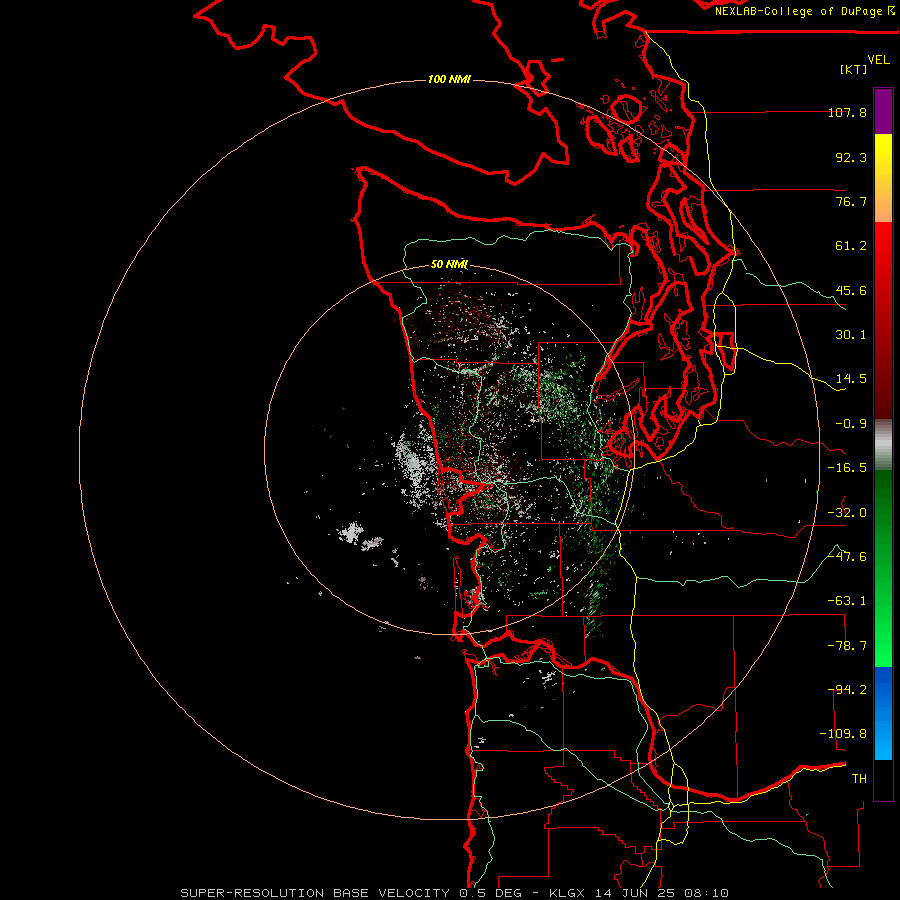
Task: Click the 08:10 timestamp
Action: pos(707,893)
